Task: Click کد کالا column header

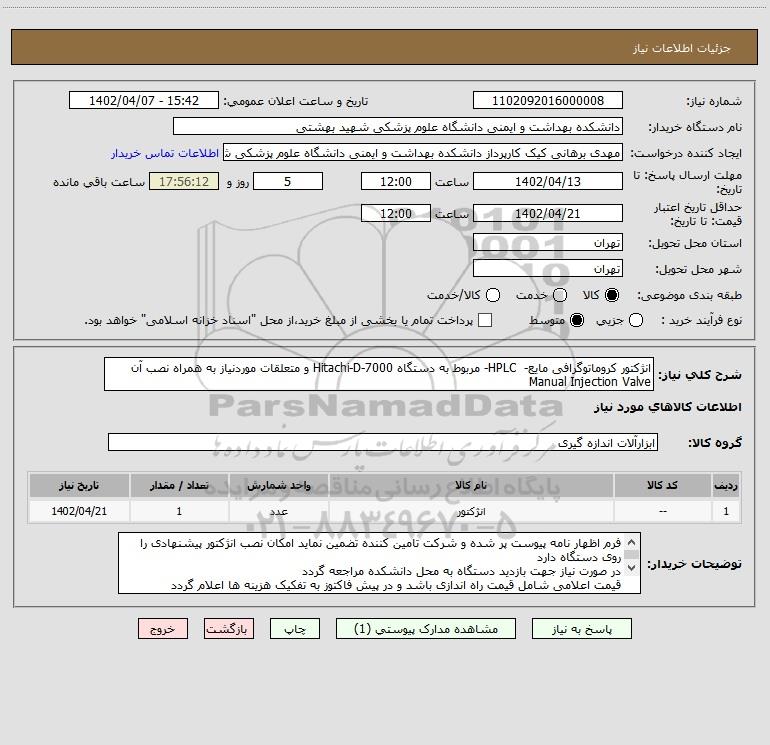Action: (662, 485)
